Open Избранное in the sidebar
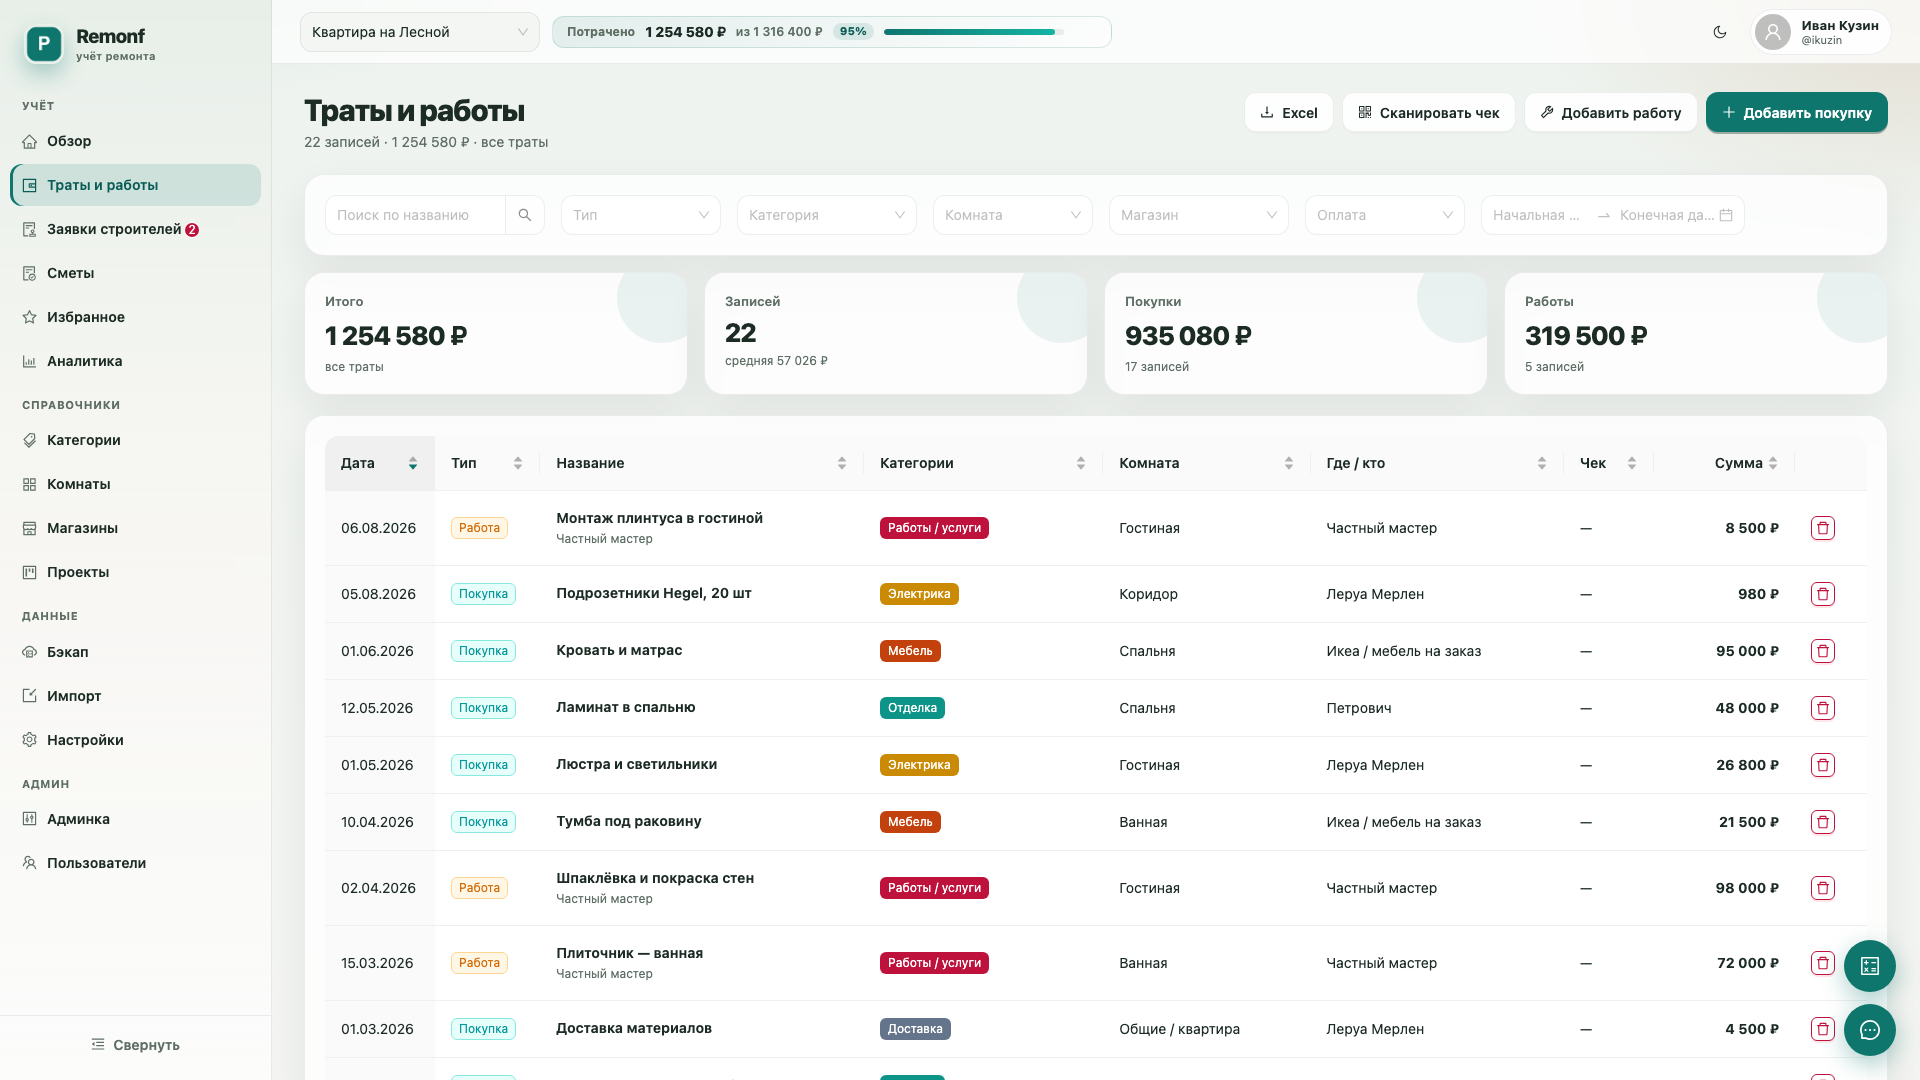 [x=136, y=317]
